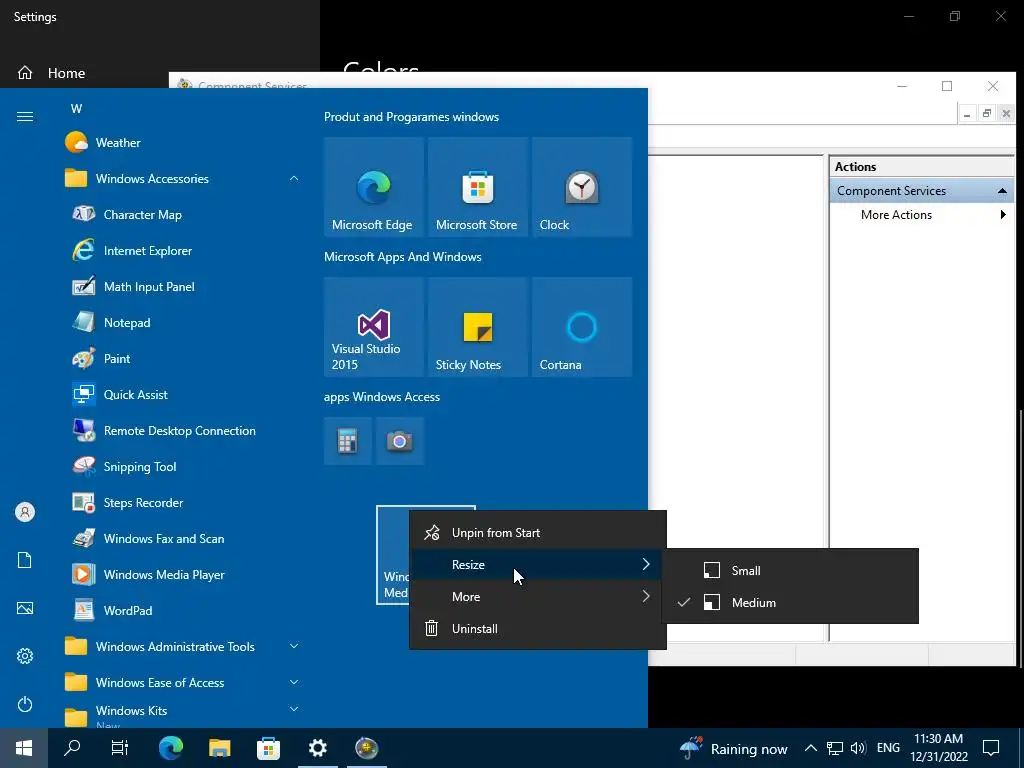Open Pictures from the Start sidebar
Image resolution: width=1024 pixels, height=768 pixels.
point(25,608)
